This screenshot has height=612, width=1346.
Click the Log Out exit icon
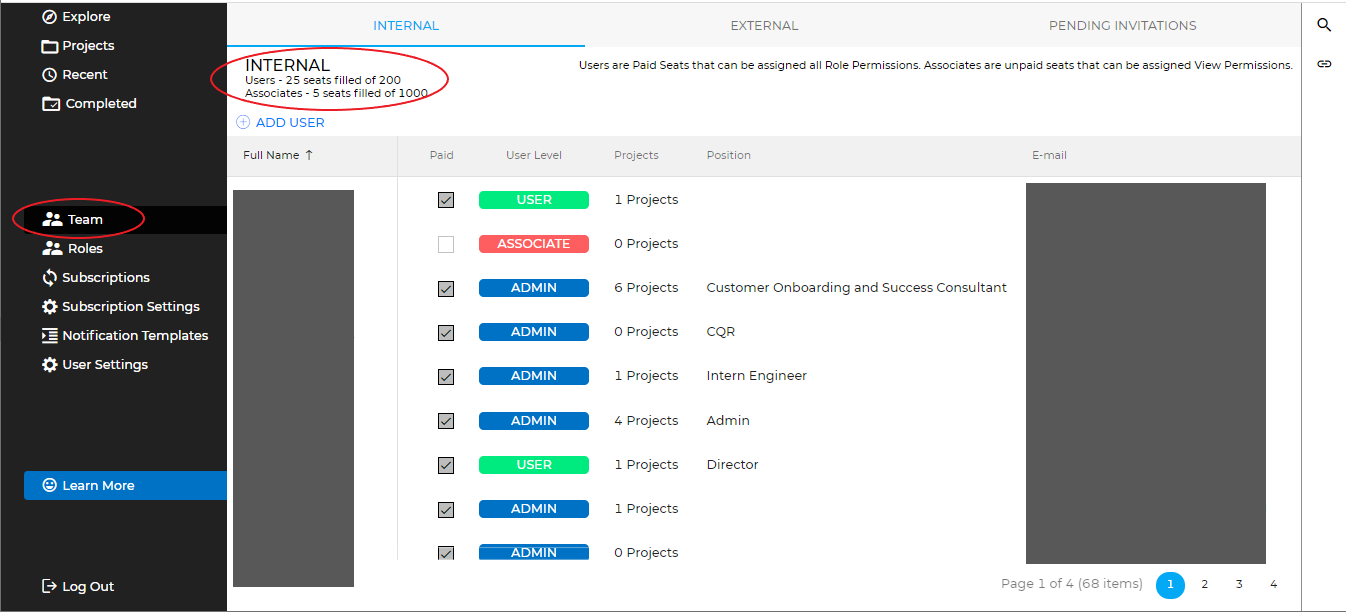pos(49,587)
